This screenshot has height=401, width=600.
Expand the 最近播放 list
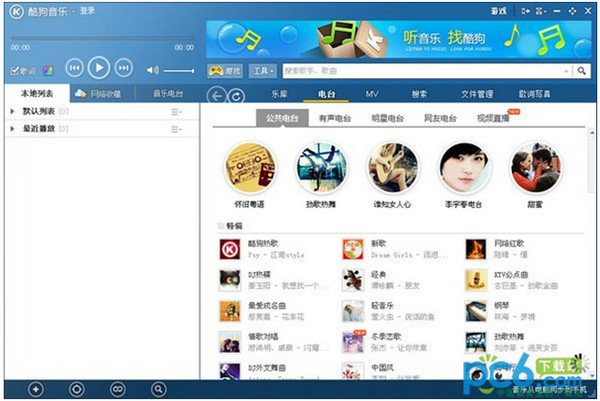click(11, 130)
